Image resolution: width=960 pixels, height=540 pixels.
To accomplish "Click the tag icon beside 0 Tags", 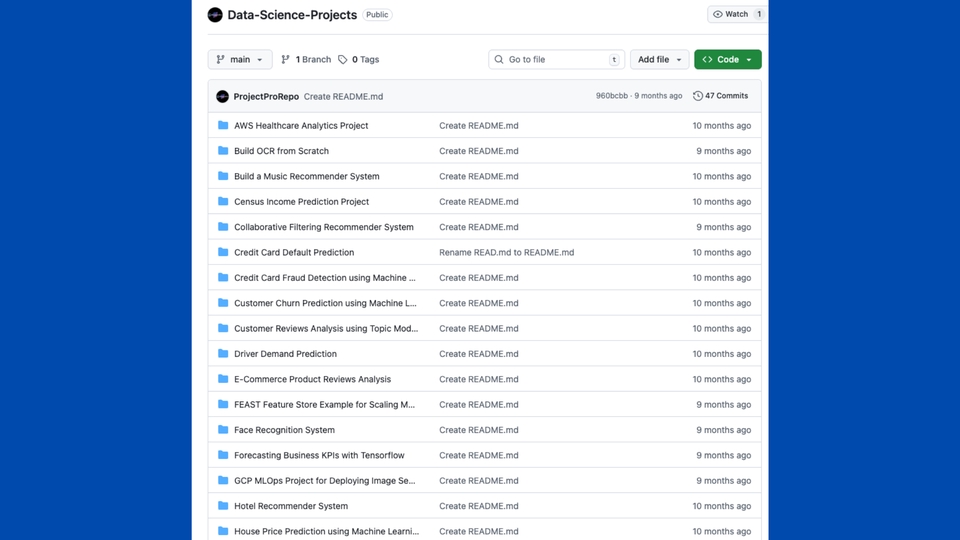I will [343, 59].
